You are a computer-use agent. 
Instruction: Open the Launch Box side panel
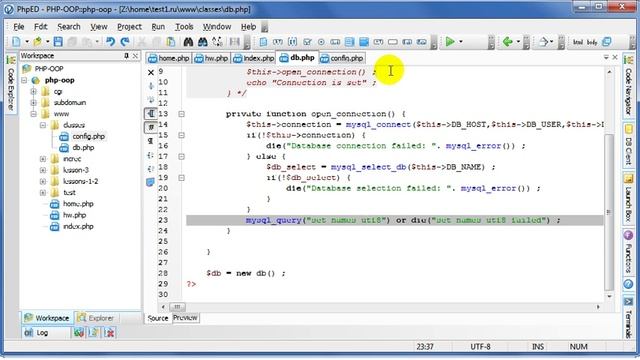pyautogui.click(x=628, y=198)
